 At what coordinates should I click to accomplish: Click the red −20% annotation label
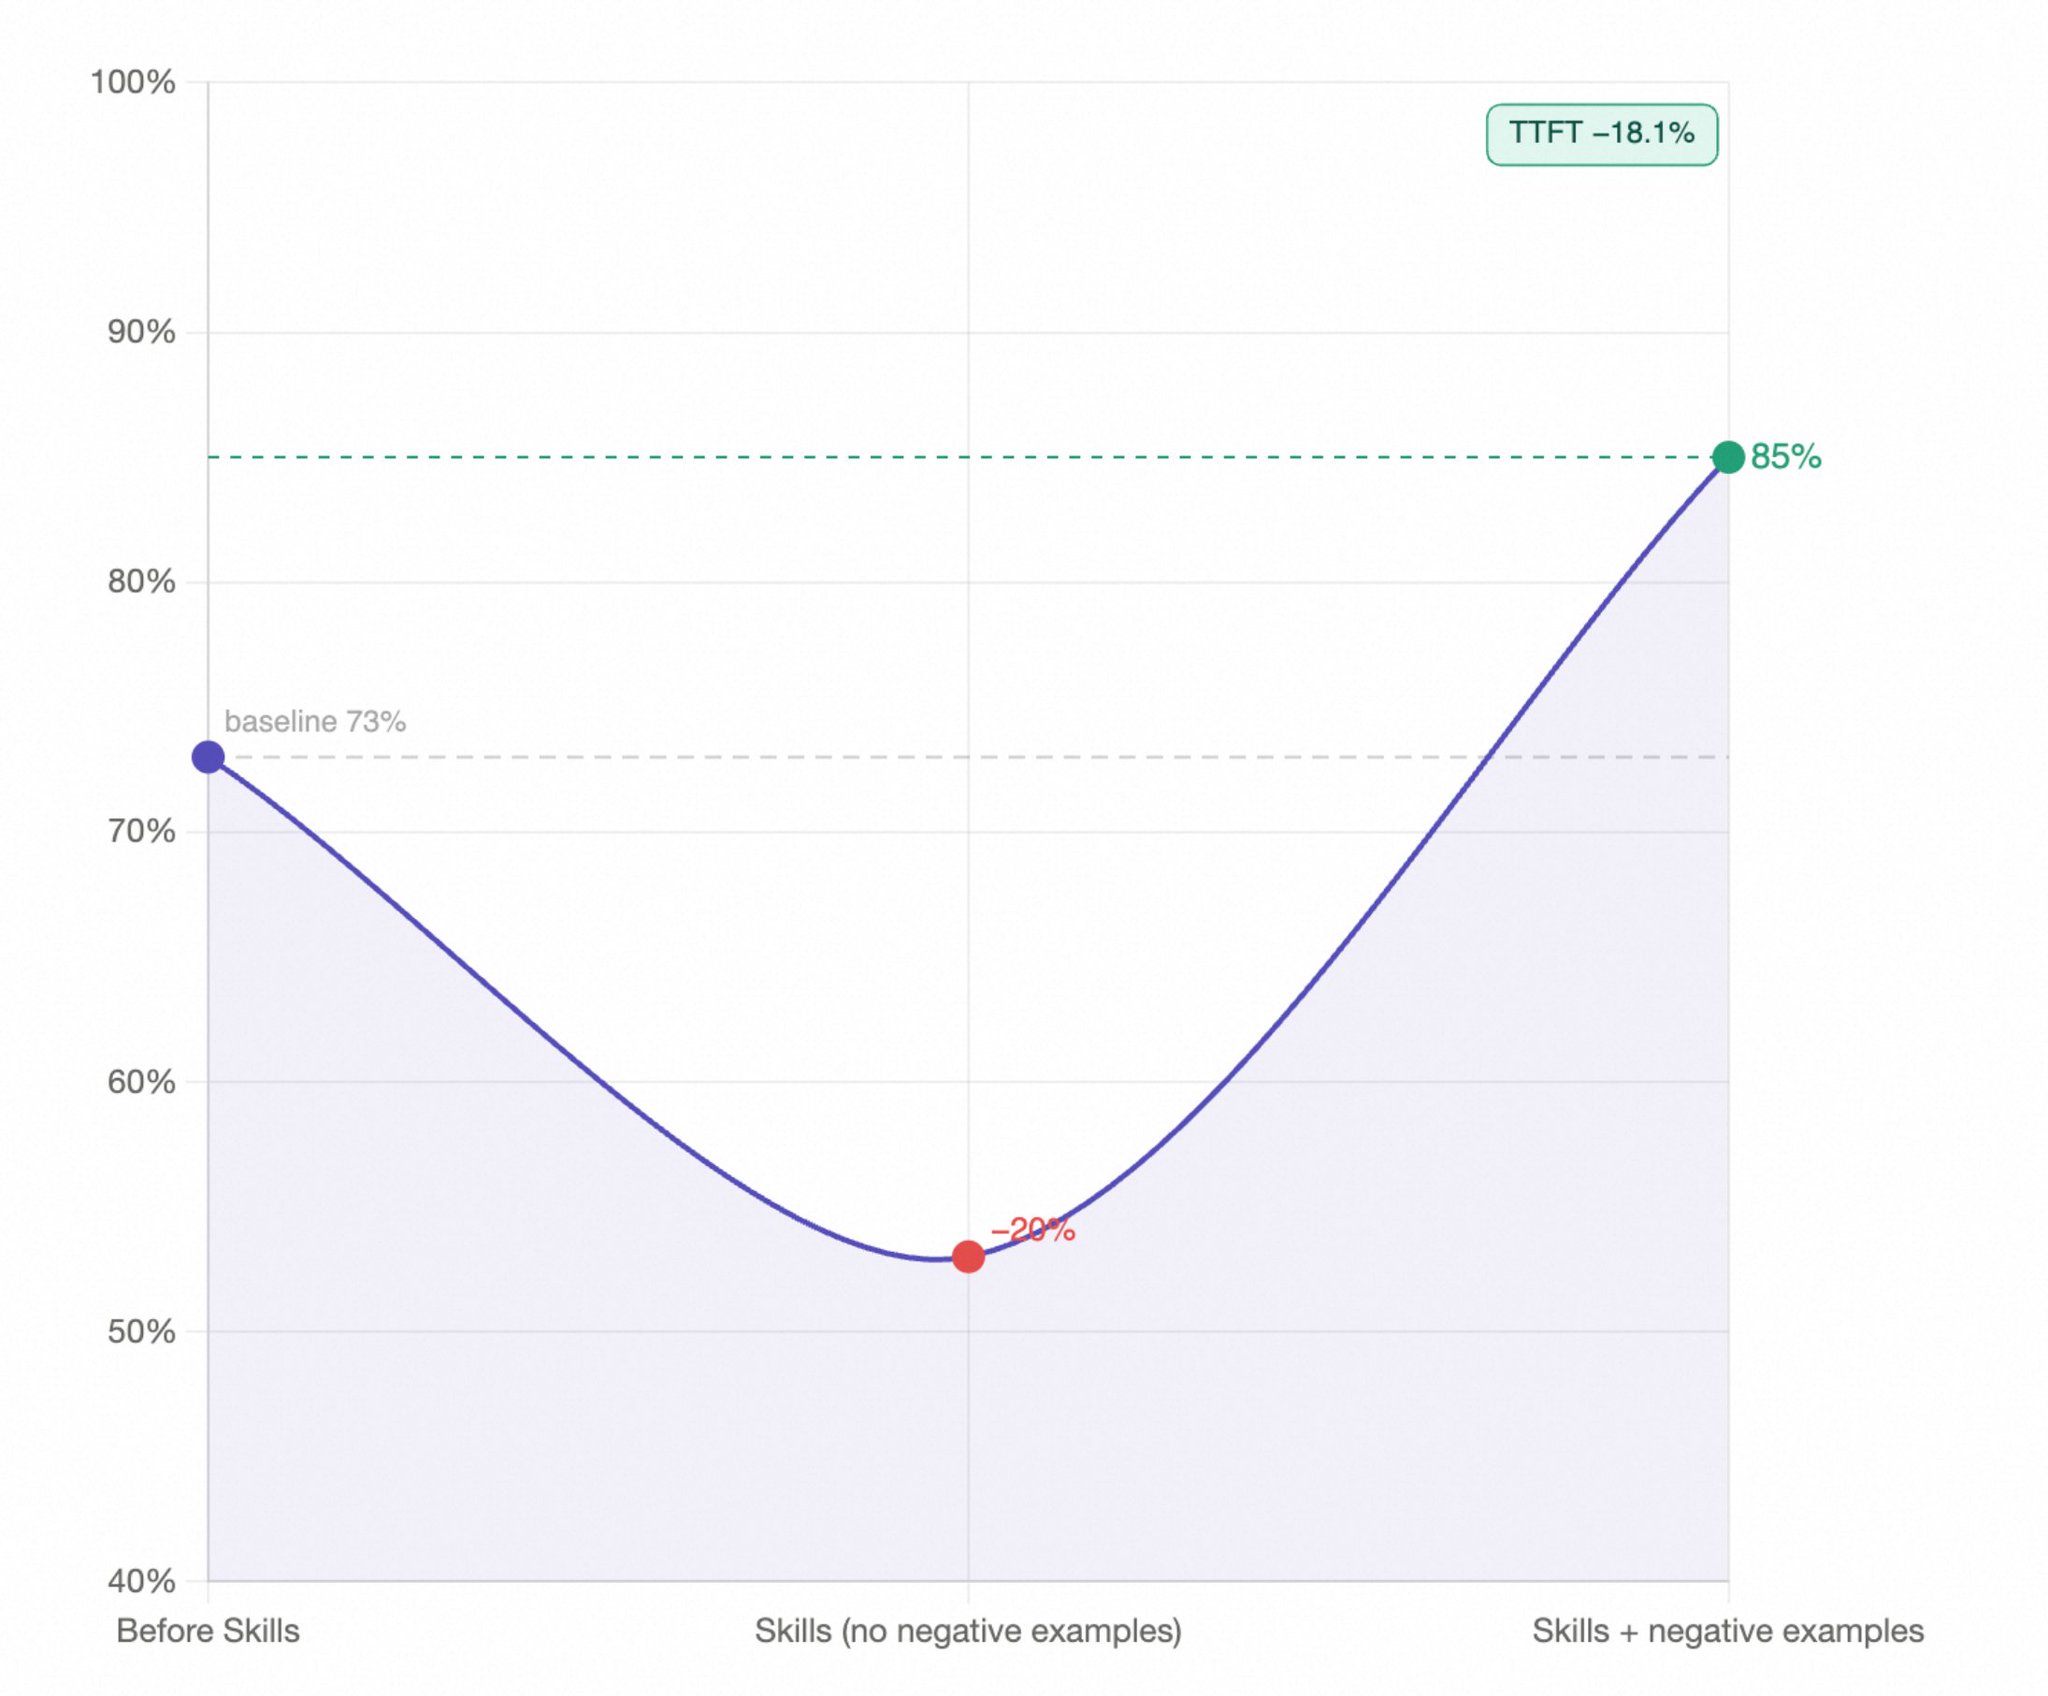[1033, 1229]
